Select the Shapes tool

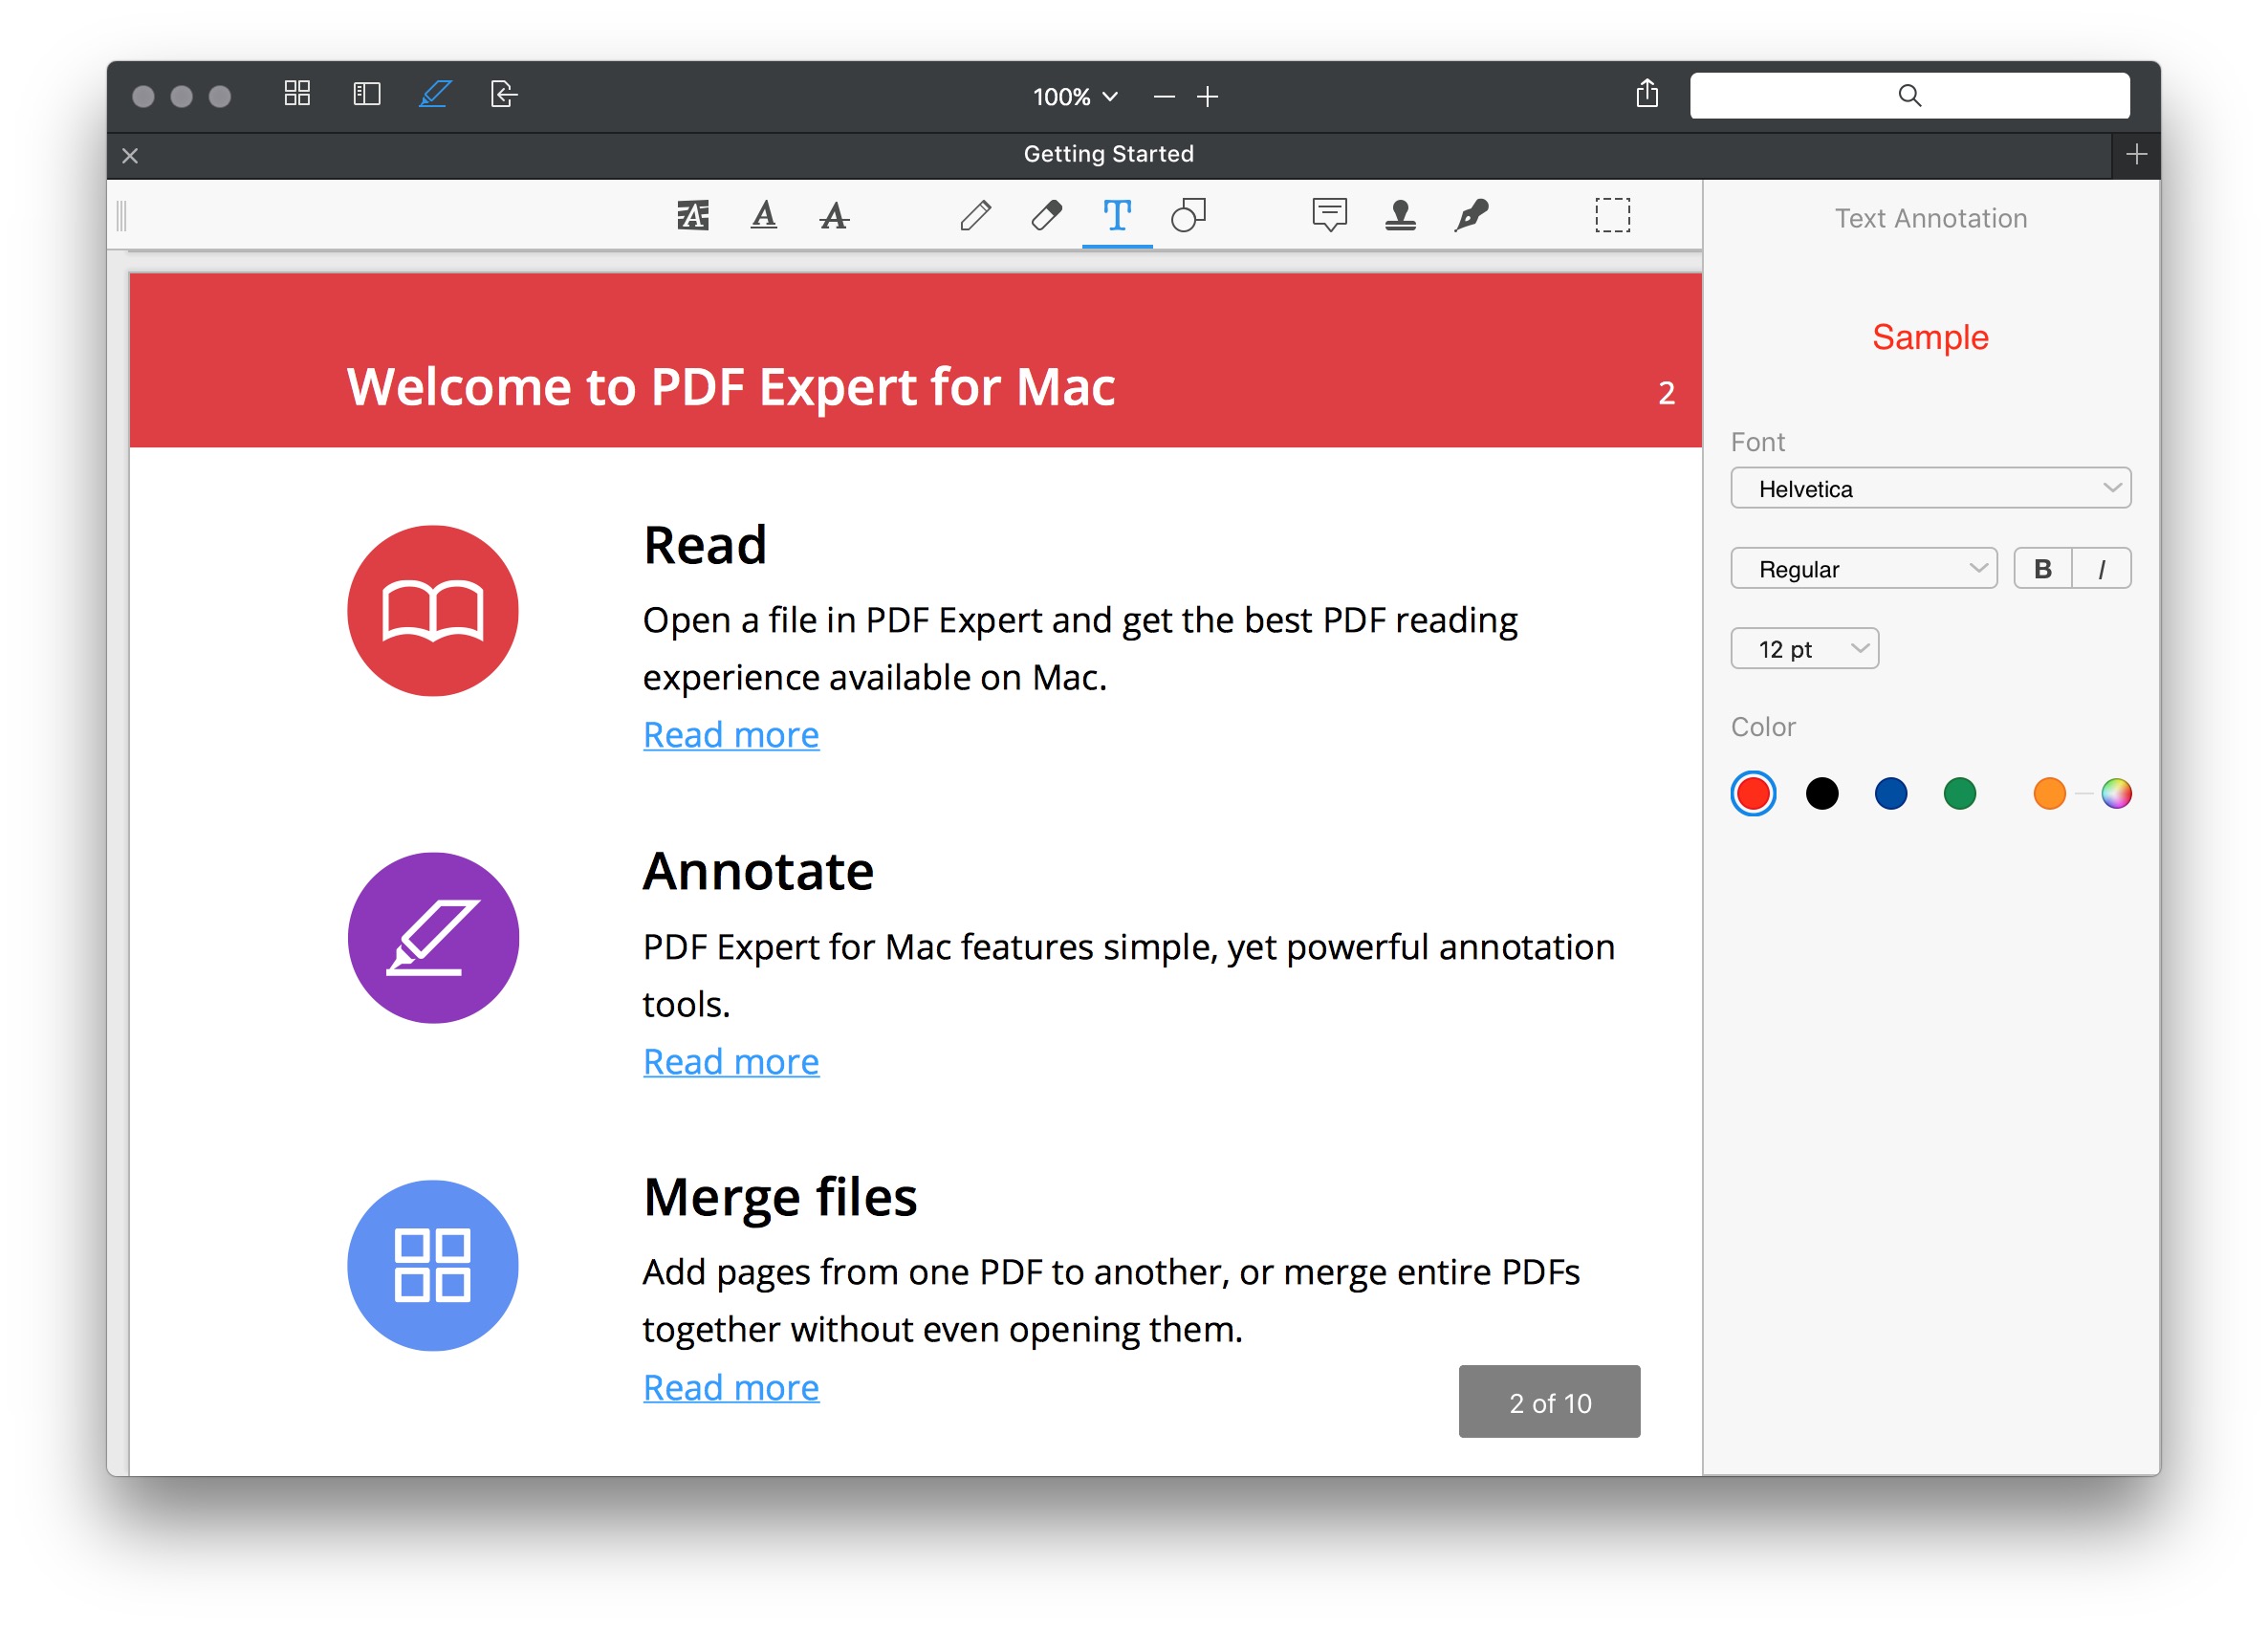(x=1188, y=215)
